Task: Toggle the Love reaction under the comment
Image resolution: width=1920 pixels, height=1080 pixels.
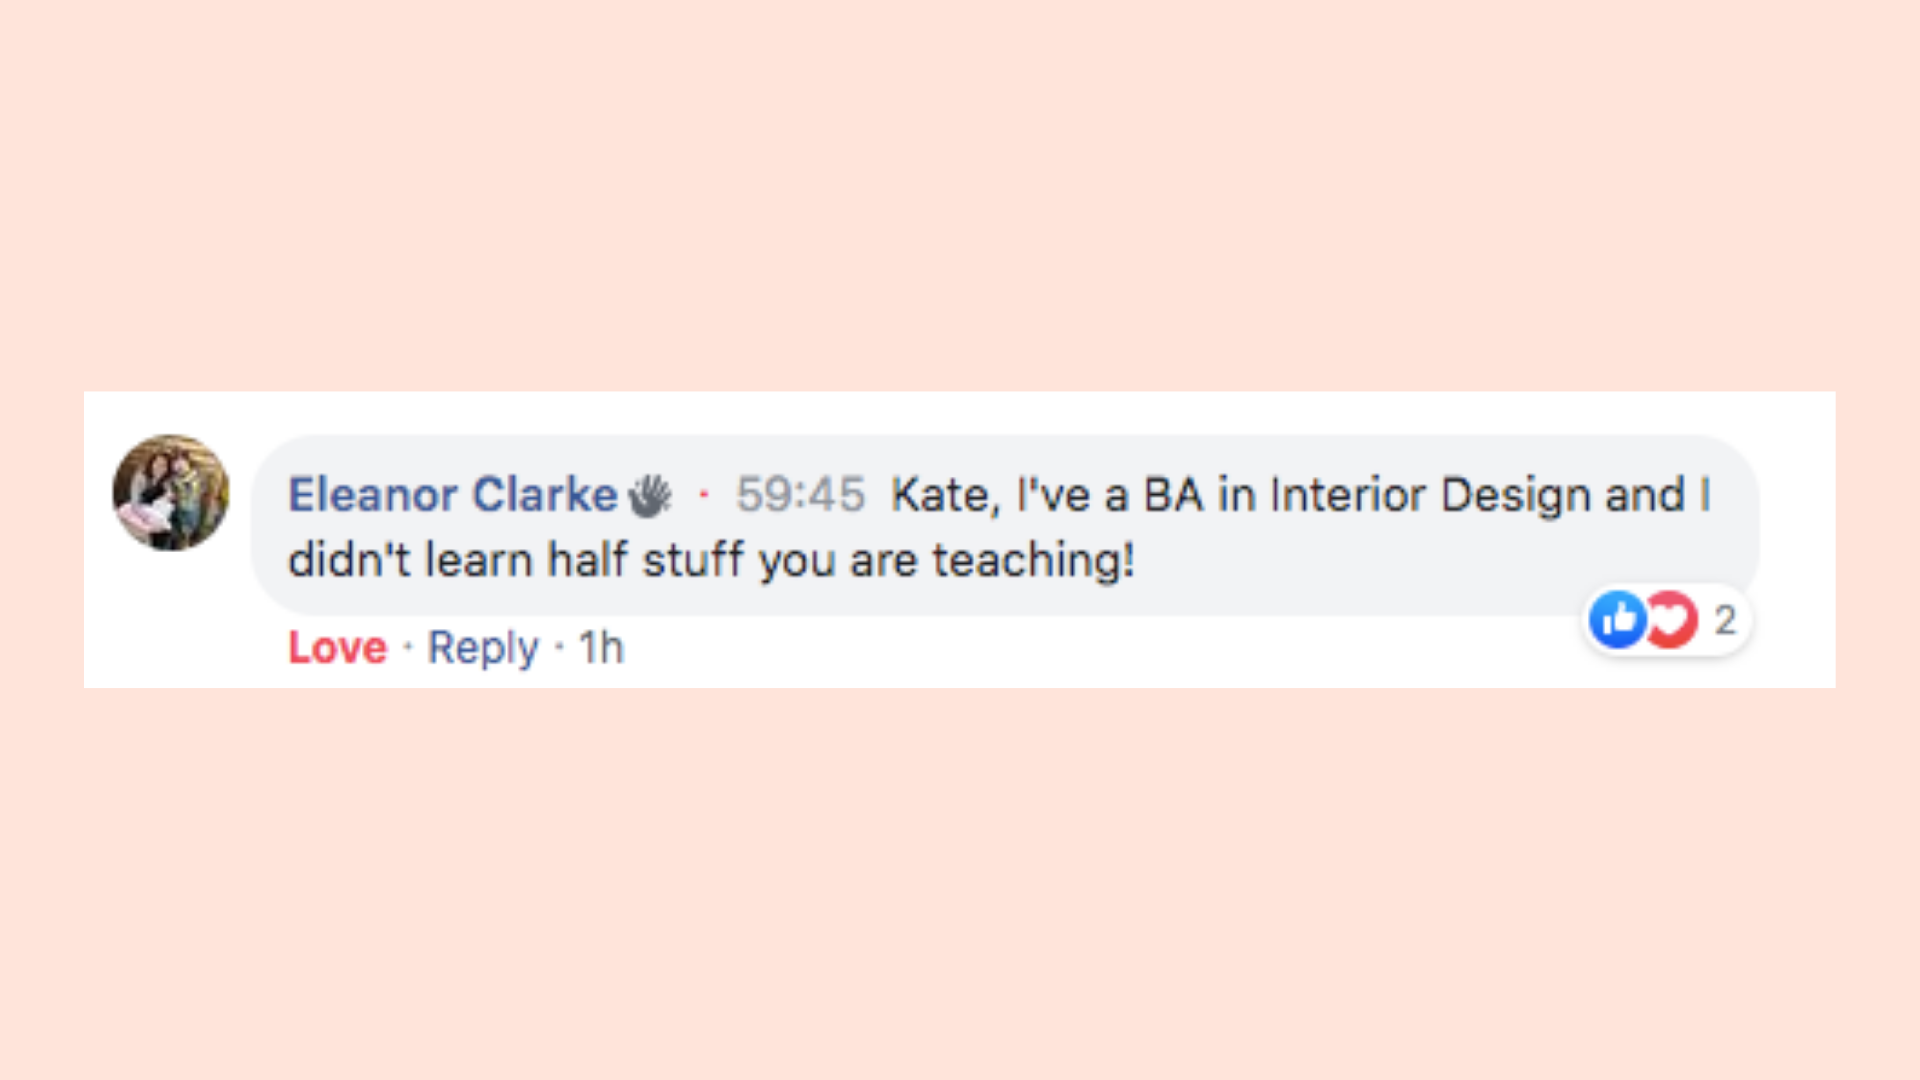Action: coord(337,648)
